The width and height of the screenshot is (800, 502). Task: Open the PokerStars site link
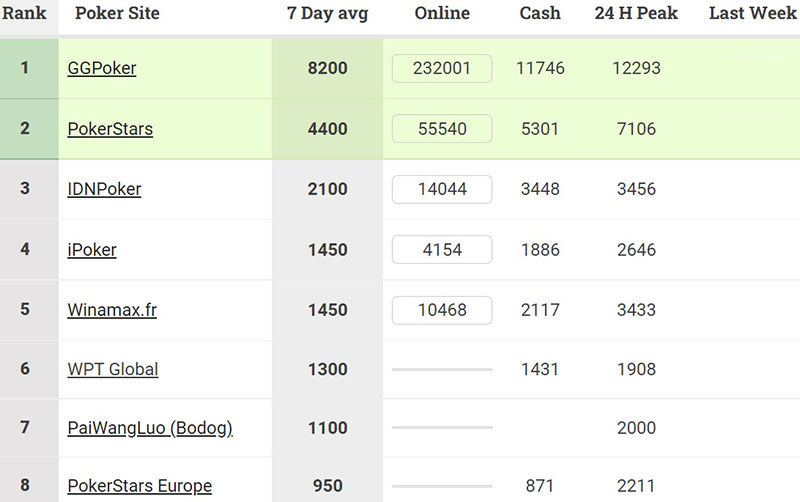[110, 129]
